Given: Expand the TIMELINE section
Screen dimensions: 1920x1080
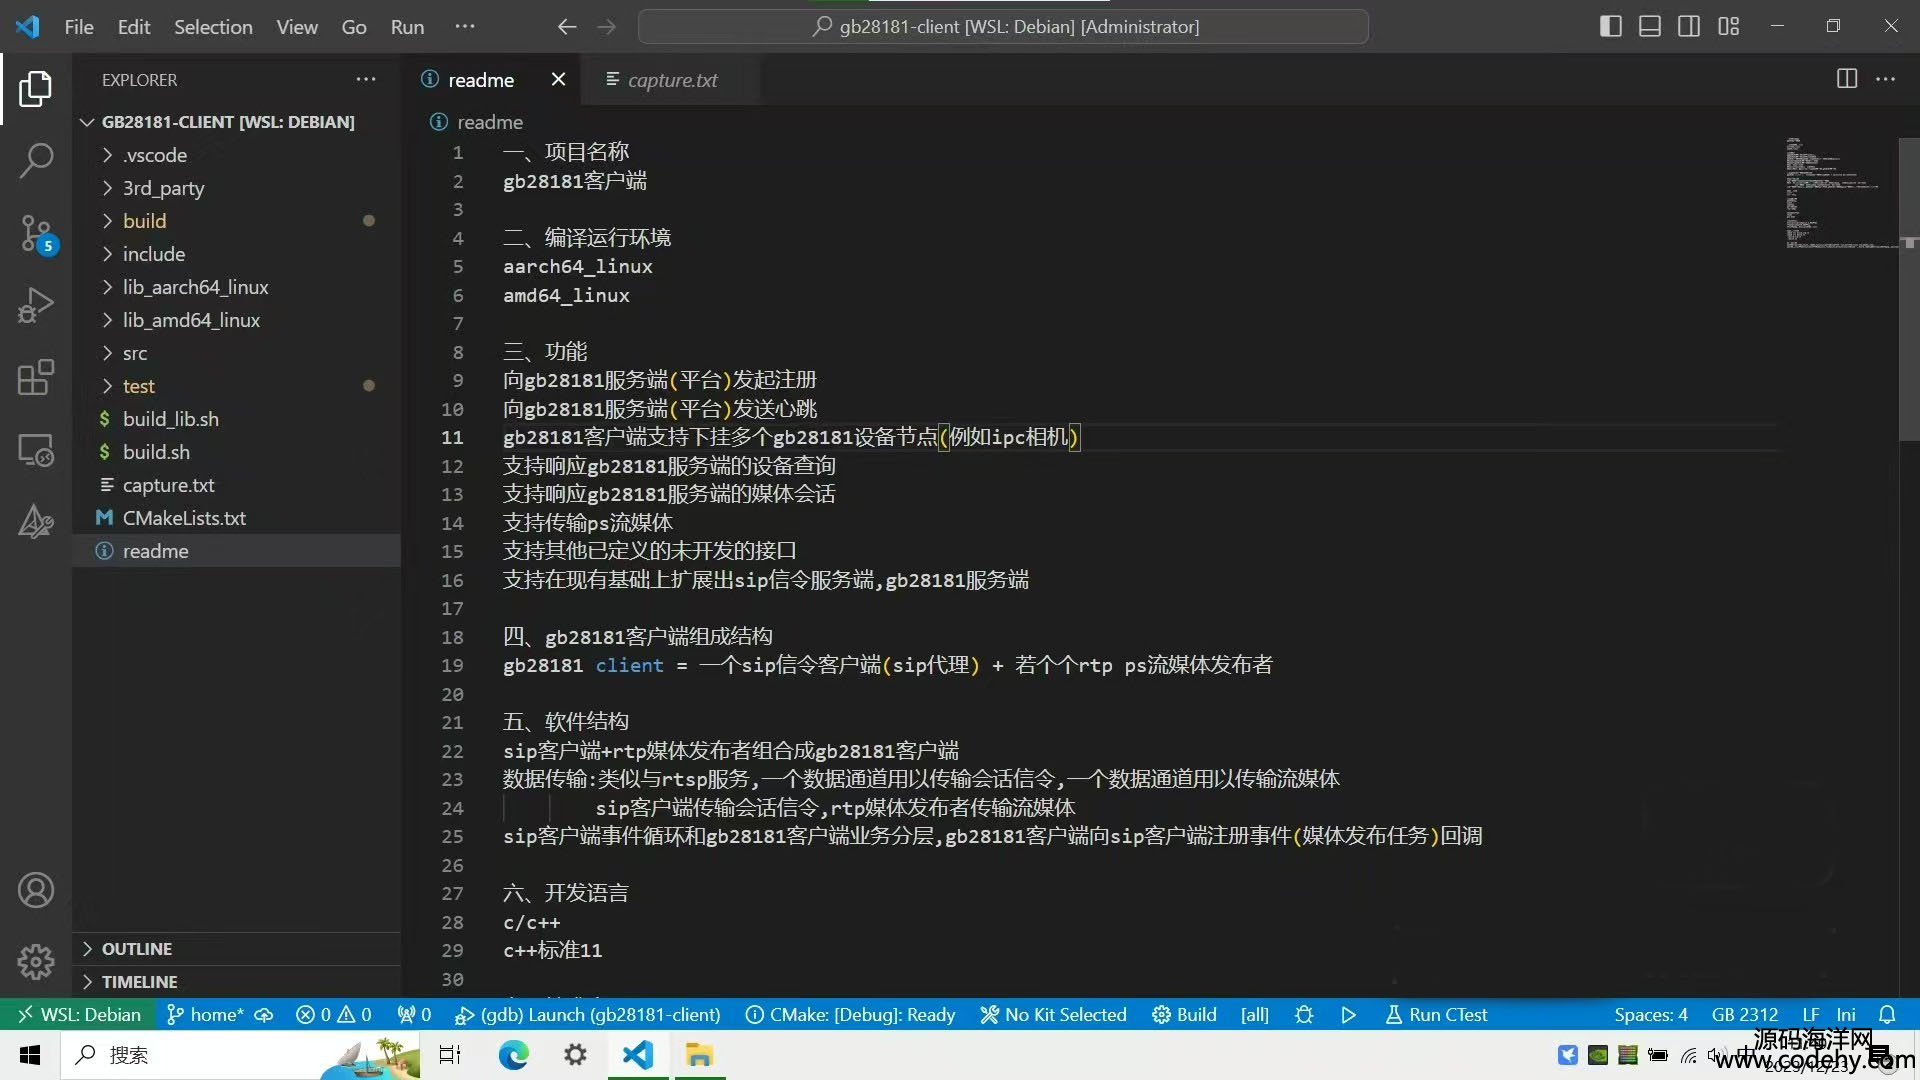Looking at the screenshot, I should pyautogui.click(x=139, y=982).
